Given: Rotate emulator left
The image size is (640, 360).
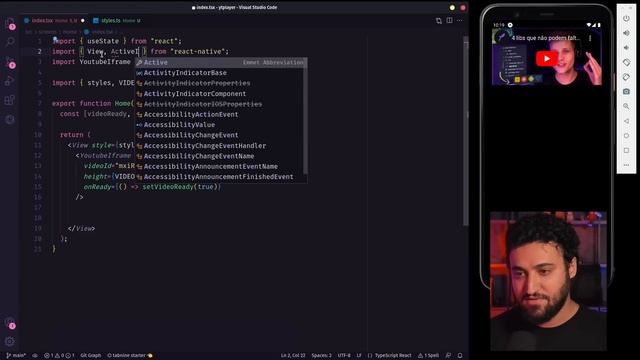Looking at the screenshot, I should [626, 62].
